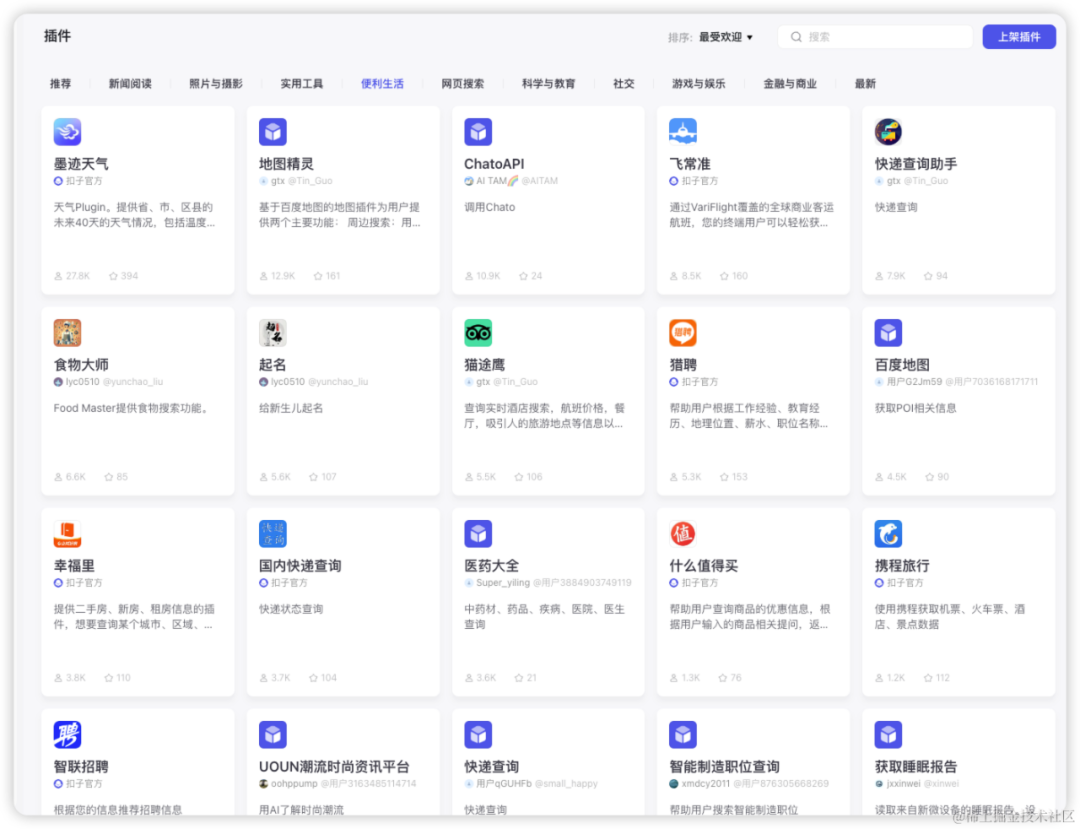Click the 上架插件 button
1080x829 pixels.
click(1019, 37)
